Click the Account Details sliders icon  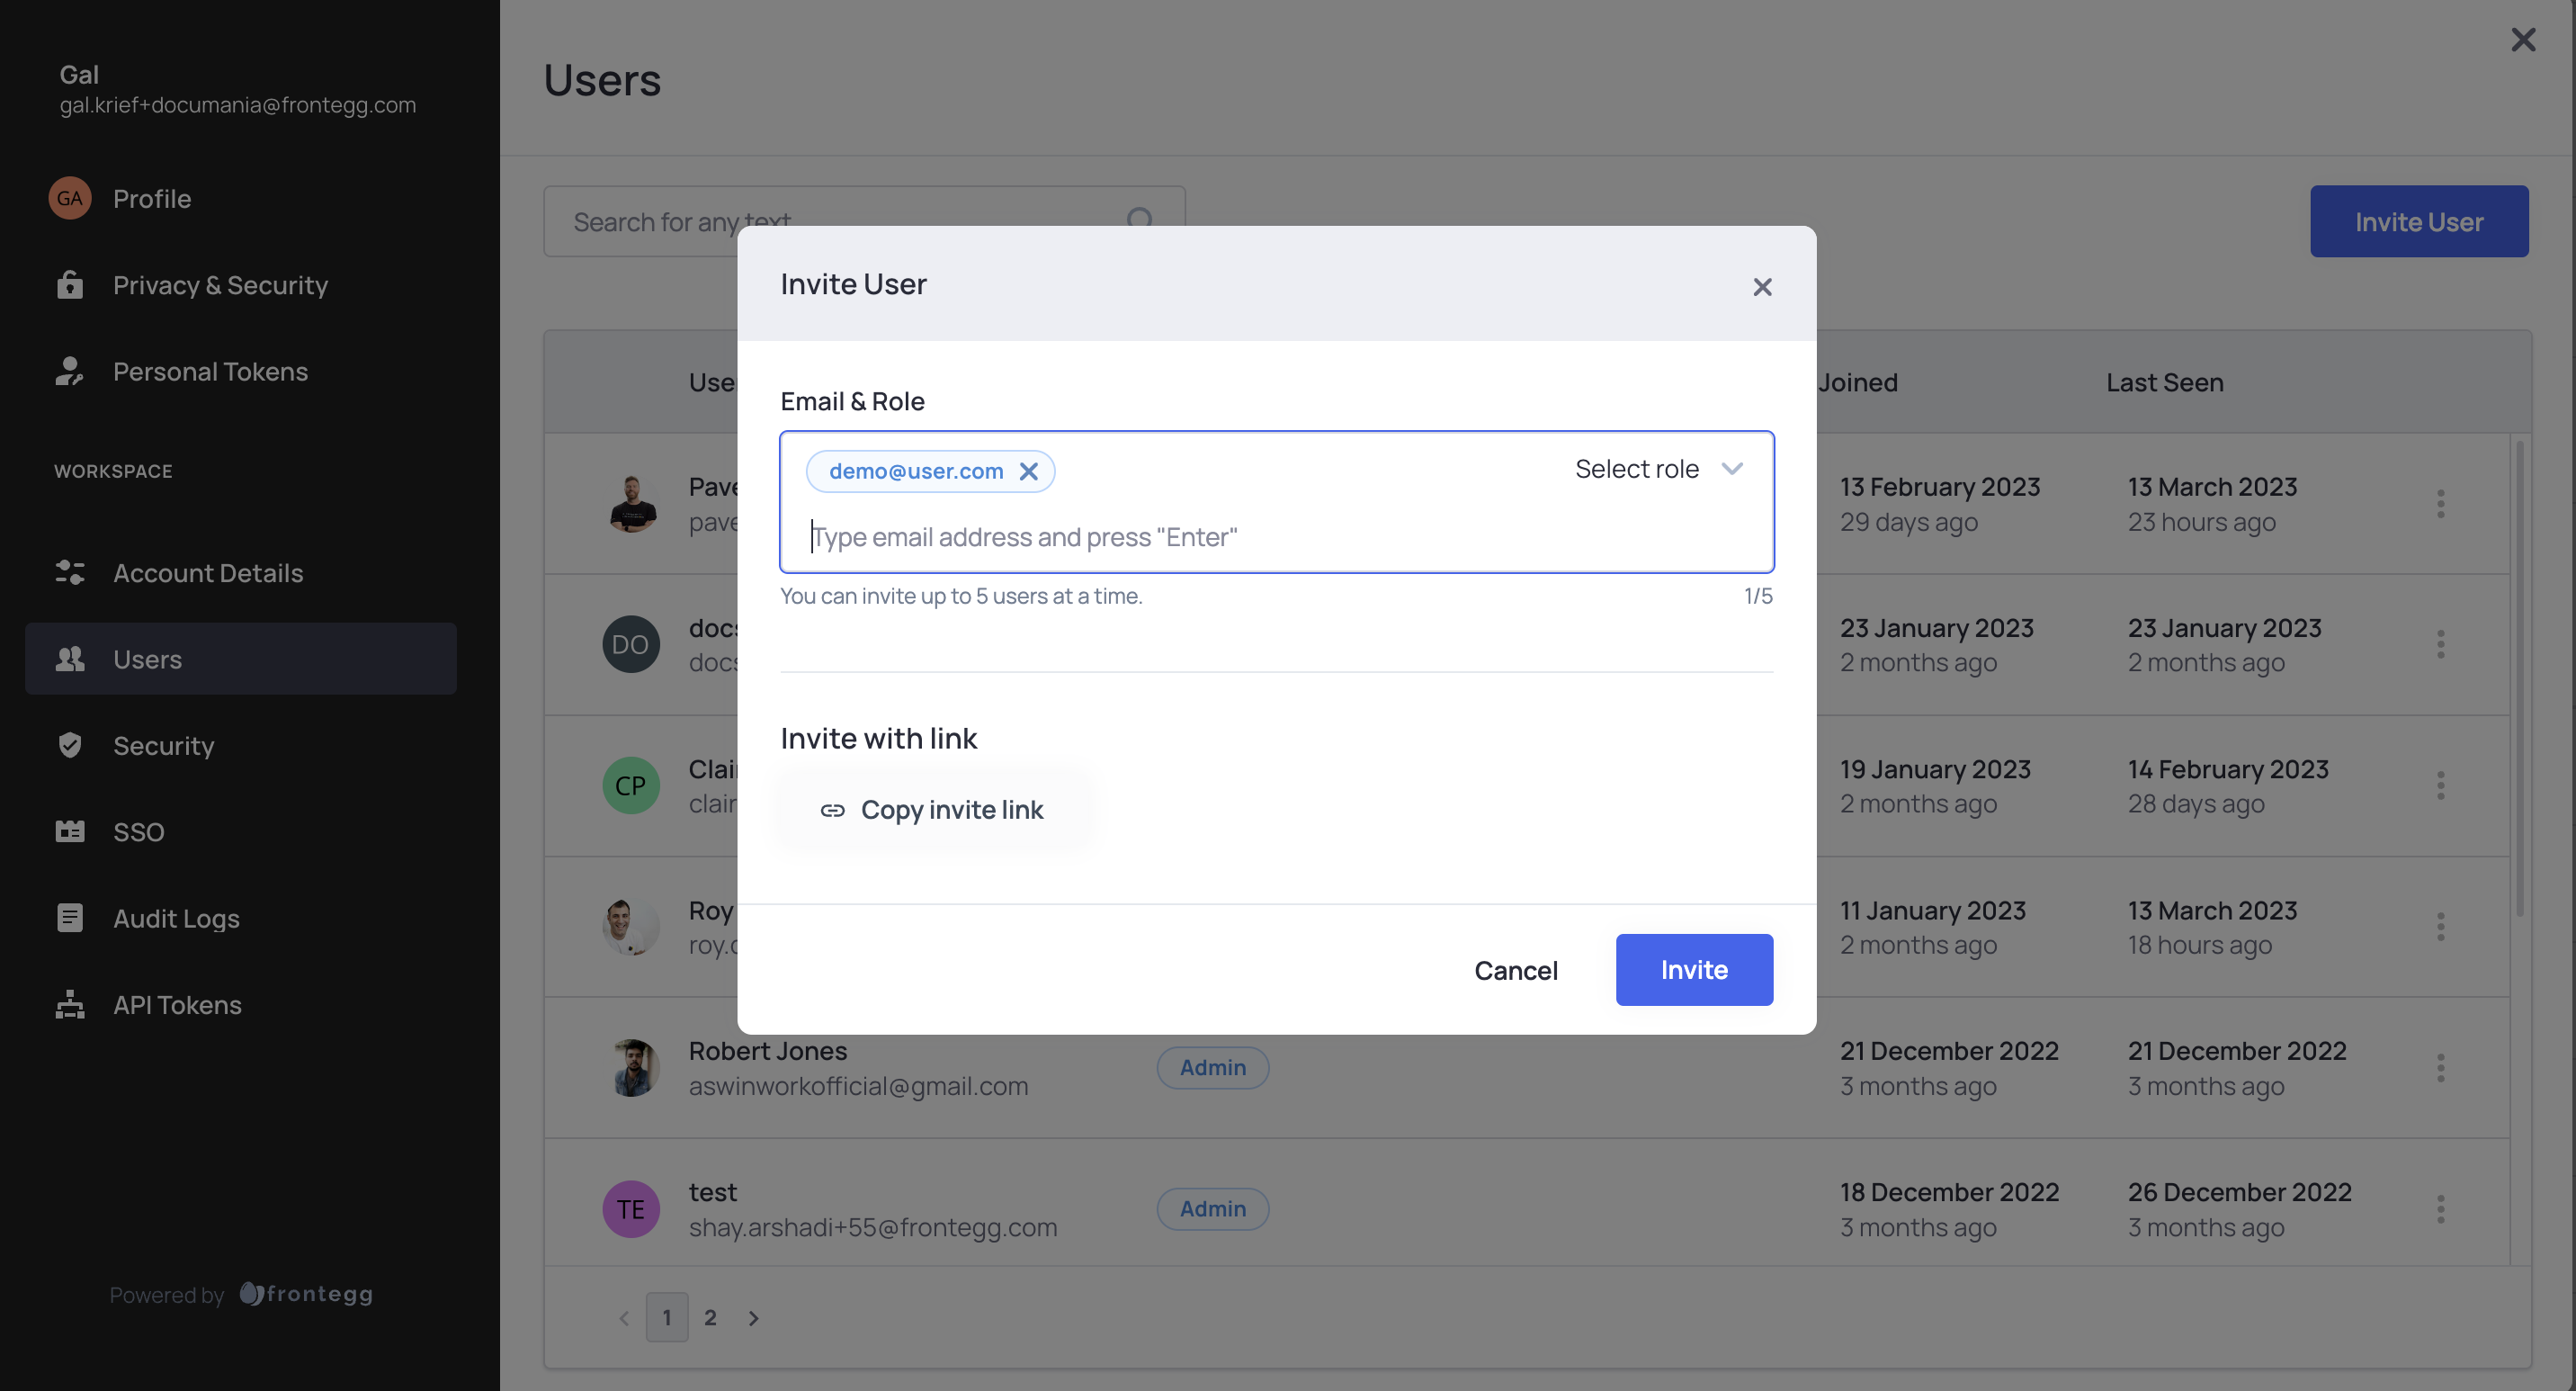(x=70, y=573)
